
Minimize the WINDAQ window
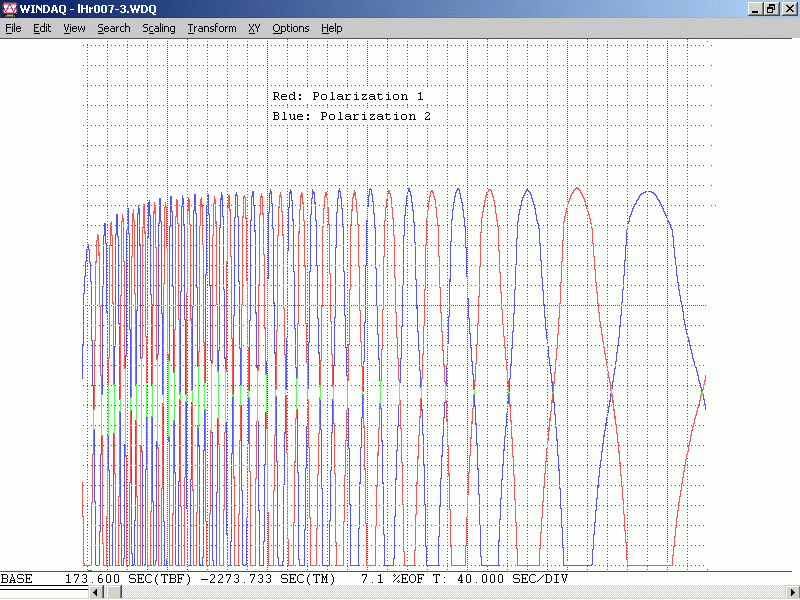point(753,9)
